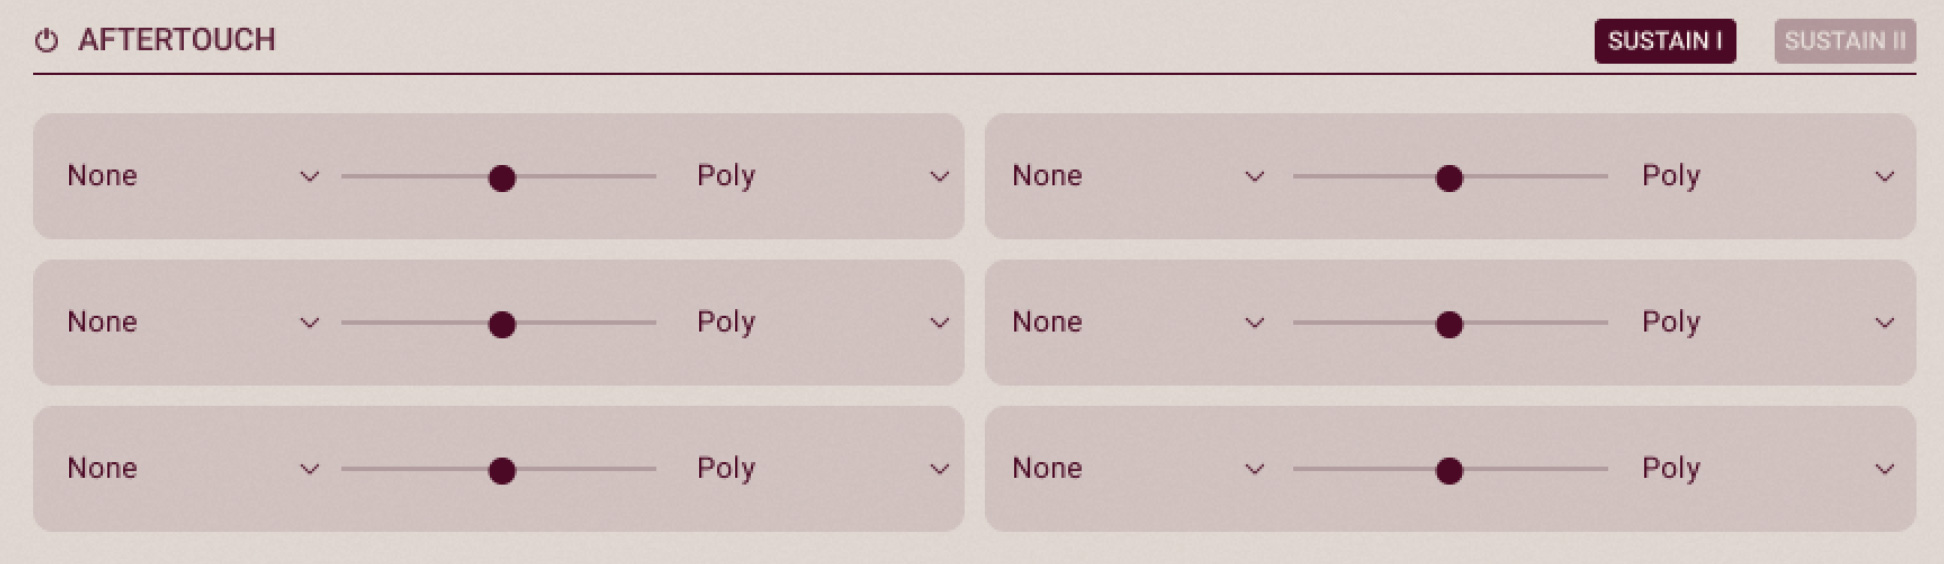Switch to the Sustain I tab
The image size is (1944, 564).
point(1664,41)
